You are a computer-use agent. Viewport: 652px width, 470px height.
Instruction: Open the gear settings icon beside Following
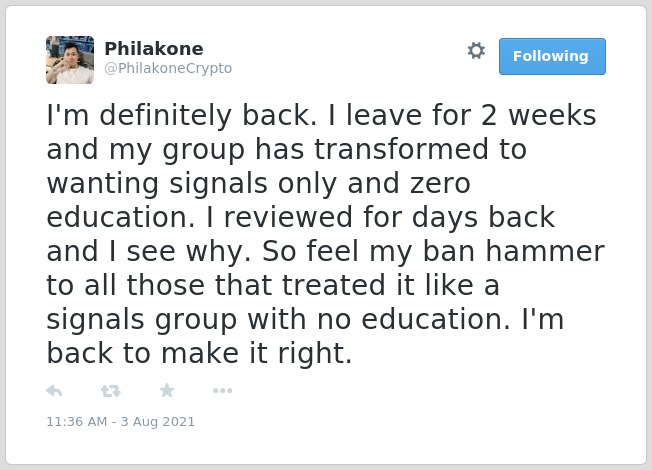click(x=476, y=51)
